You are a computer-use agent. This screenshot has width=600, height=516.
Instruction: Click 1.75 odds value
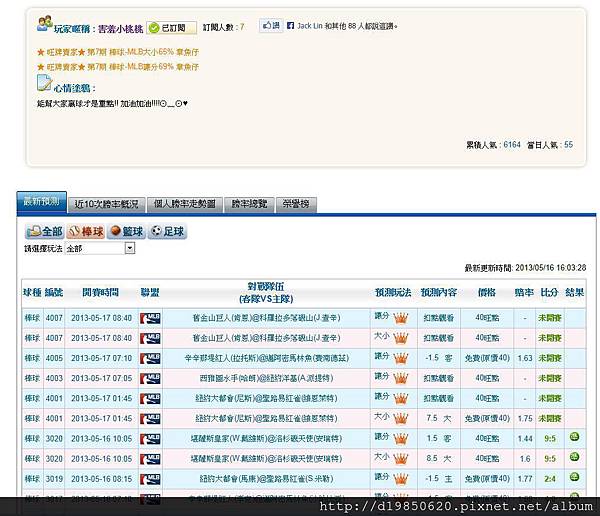pyautogui.click(x=525, y=418)
